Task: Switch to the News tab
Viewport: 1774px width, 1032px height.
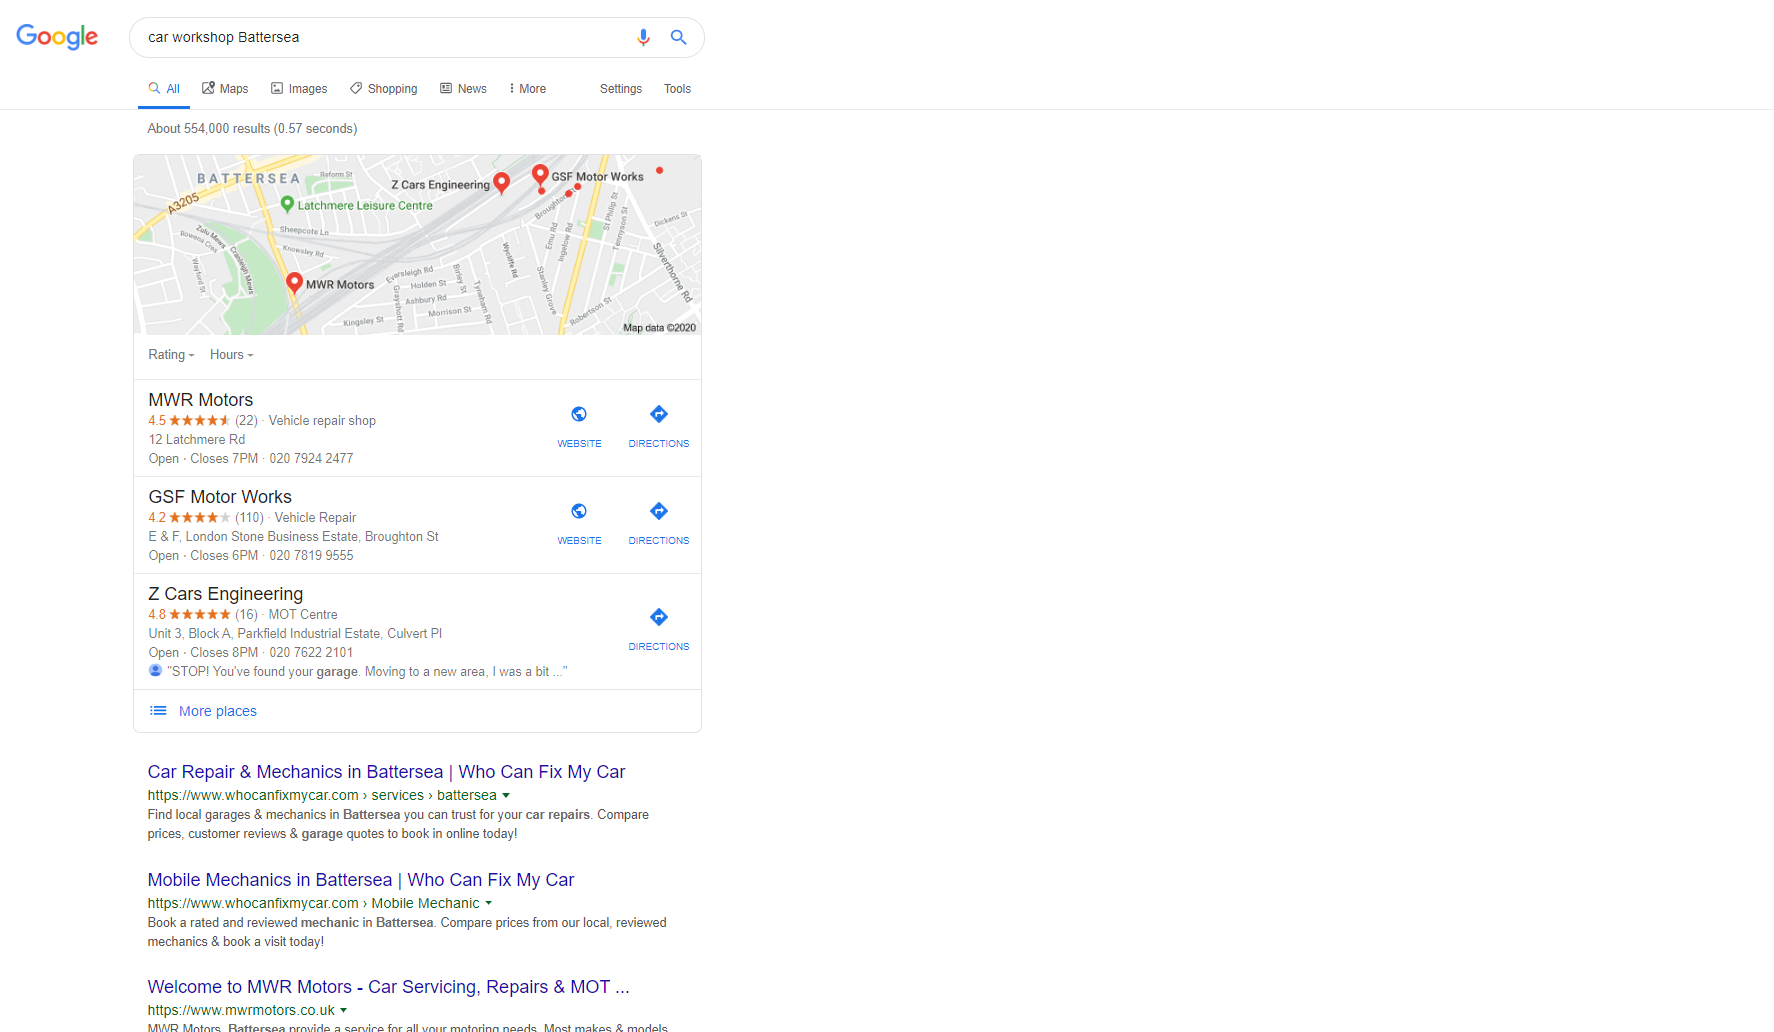Action: click(463, 89)
